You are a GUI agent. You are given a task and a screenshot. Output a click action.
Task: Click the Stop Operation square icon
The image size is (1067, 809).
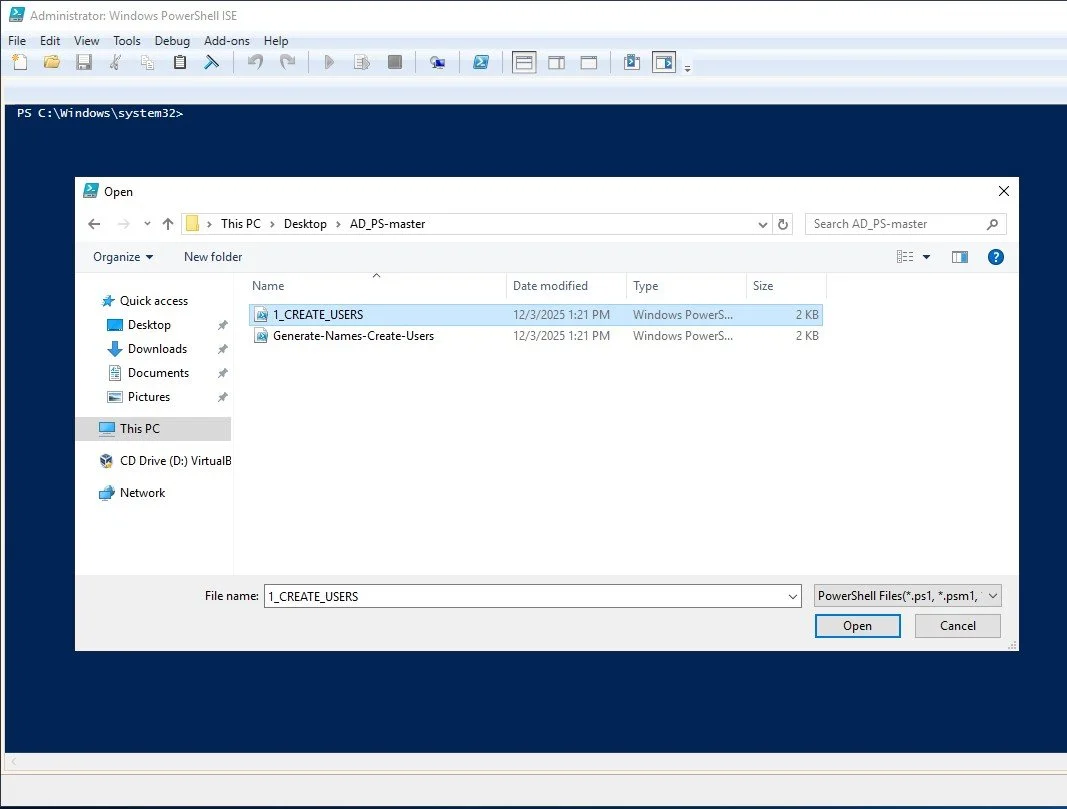point(395,63)
